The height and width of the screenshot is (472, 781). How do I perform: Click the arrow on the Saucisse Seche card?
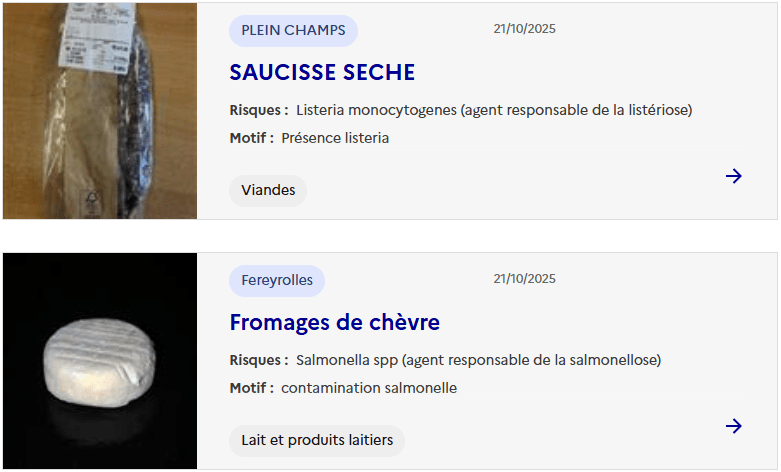pyautogui.click(x=734, y=176)
